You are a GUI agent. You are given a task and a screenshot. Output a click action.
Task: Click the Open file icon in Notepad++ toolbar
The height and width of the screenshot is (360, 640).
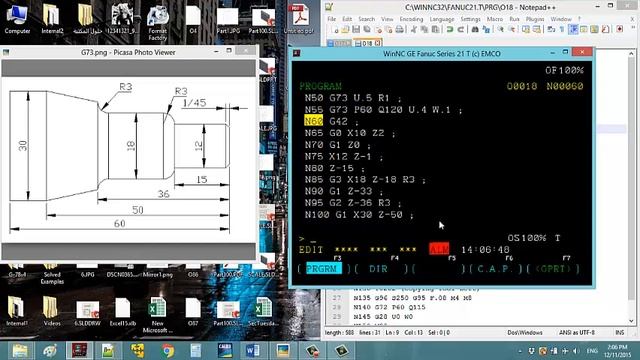[345, 29]
